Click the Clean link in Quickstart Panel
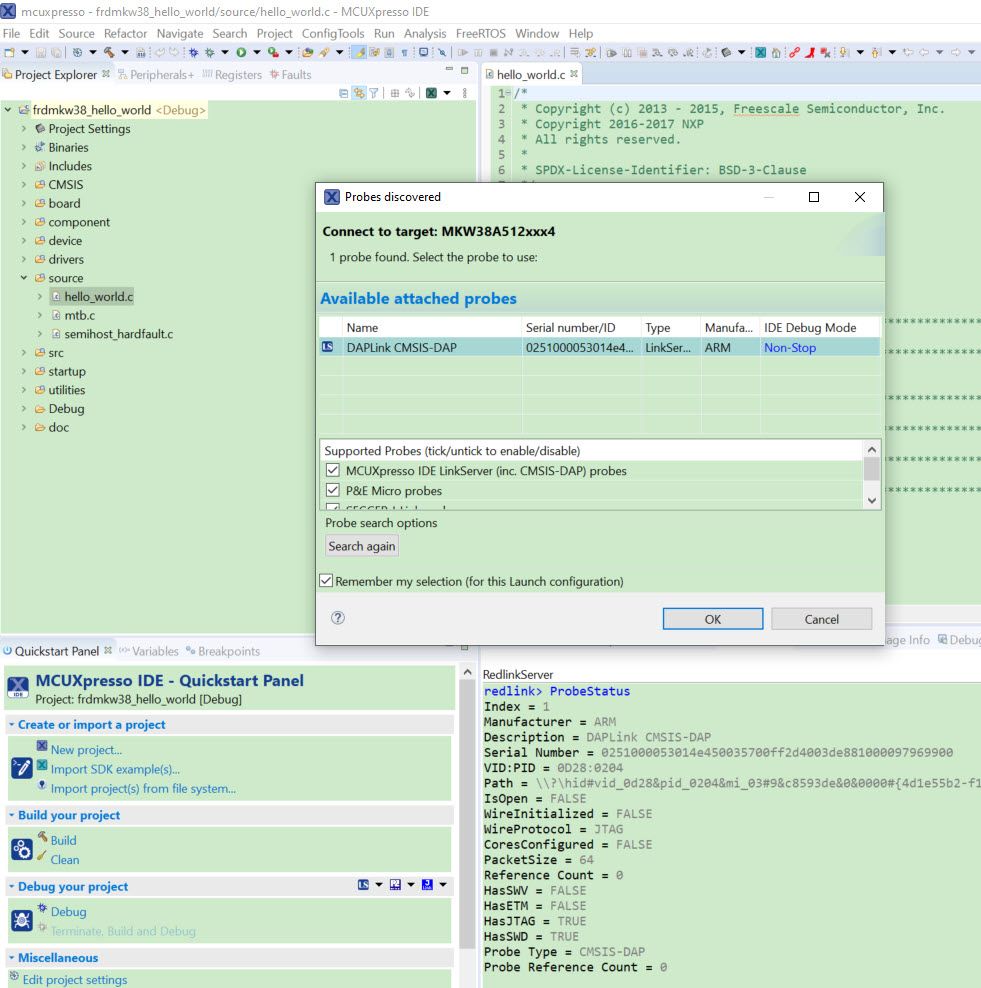Screen dimensions: 981x988 65,859
